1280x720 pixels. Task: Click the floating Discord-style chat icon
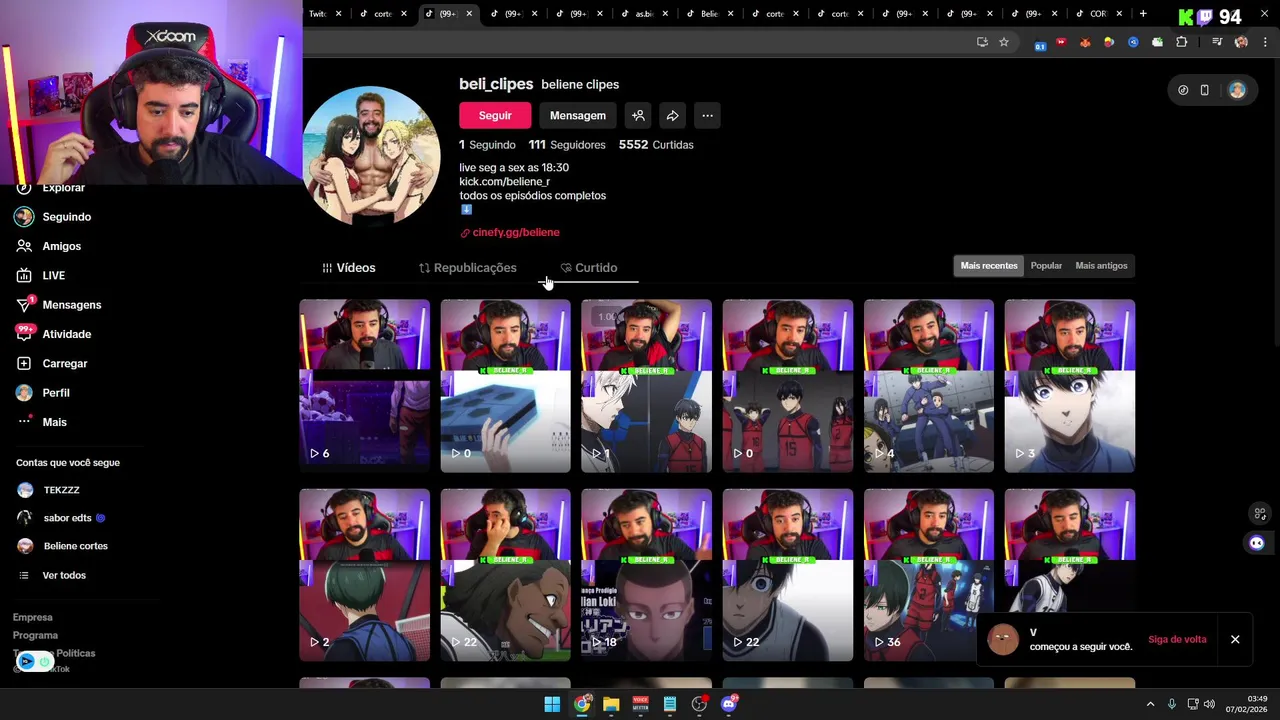1257,543
